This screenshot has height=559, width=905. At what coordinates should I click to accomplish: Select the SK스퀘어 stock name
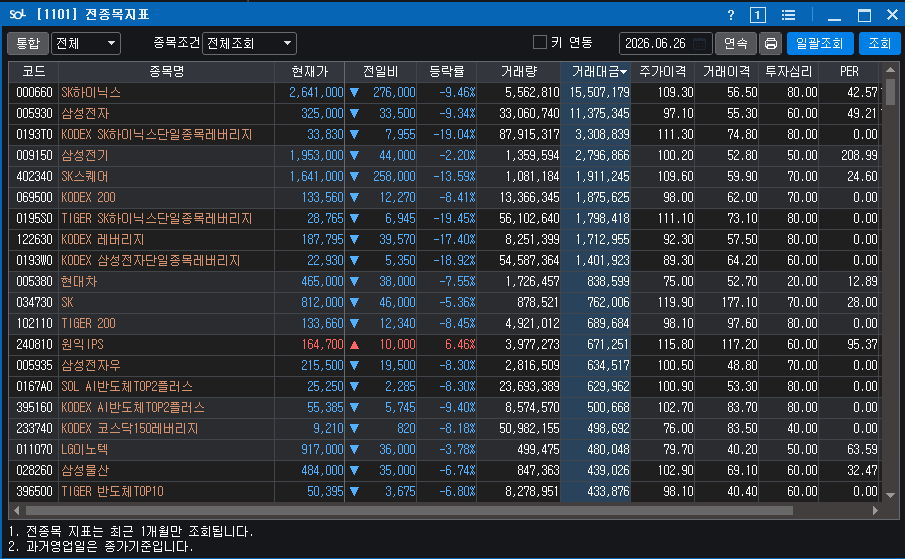point(84,177)
